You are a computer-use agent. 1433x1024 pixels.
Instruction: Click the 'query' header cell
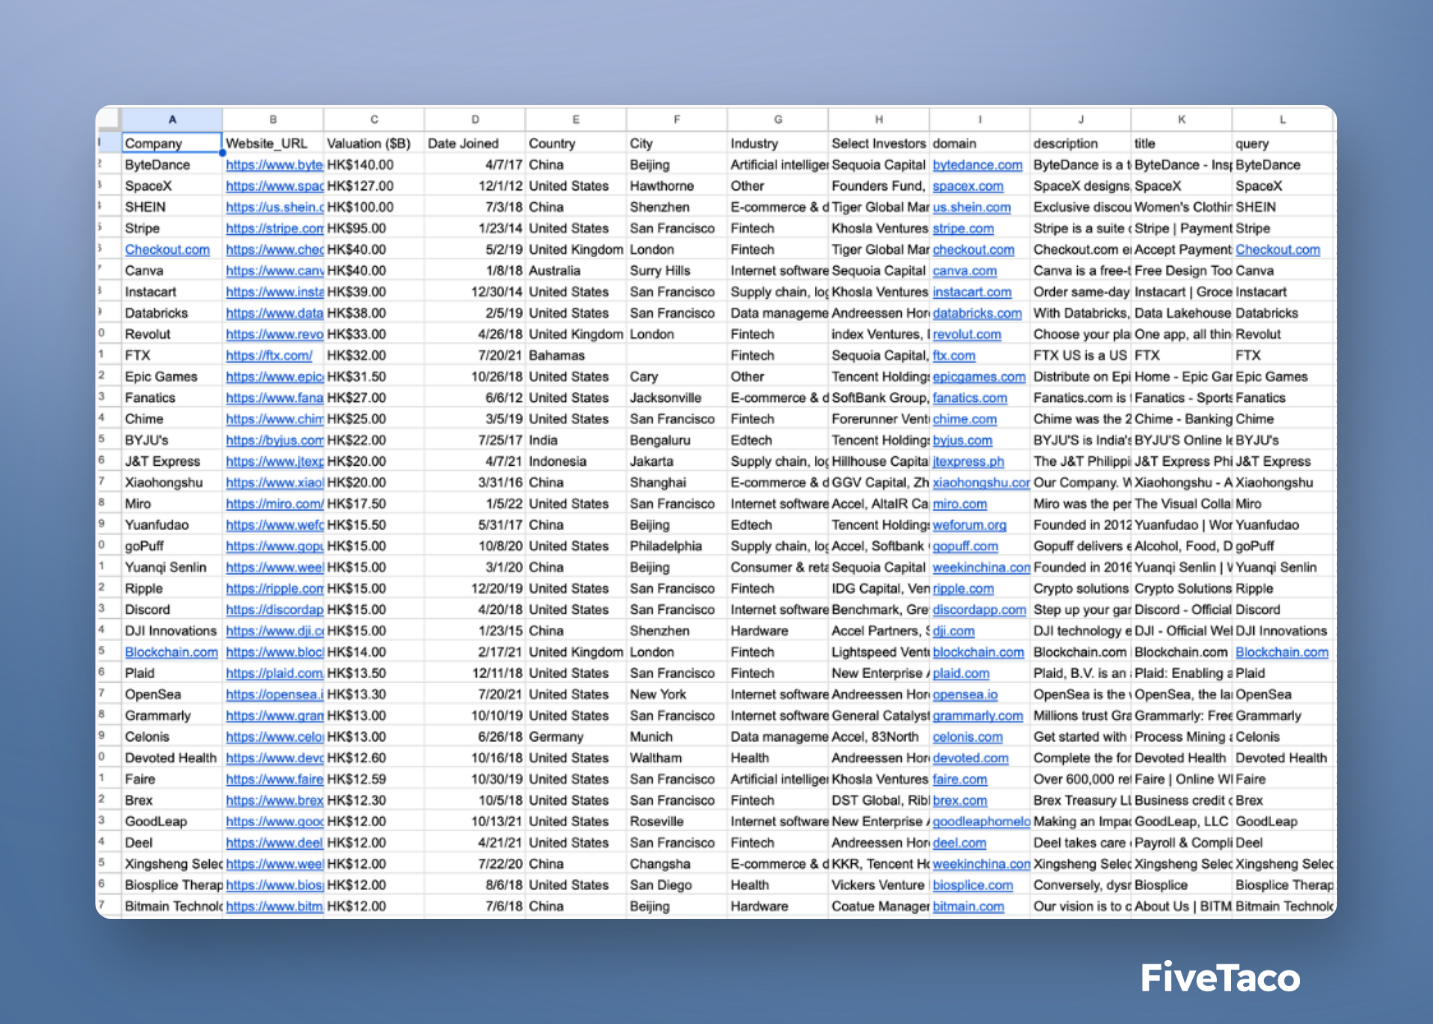pyautogui.click(x=1283, y=144)
